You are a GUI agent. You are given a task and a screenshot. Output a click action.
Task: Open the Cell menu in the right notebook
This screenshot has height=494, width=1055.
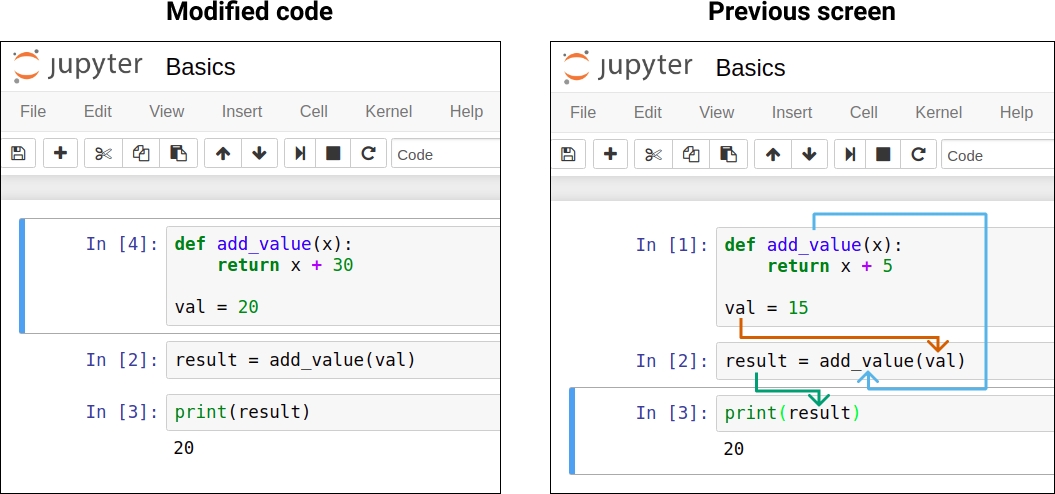[864, 112]
